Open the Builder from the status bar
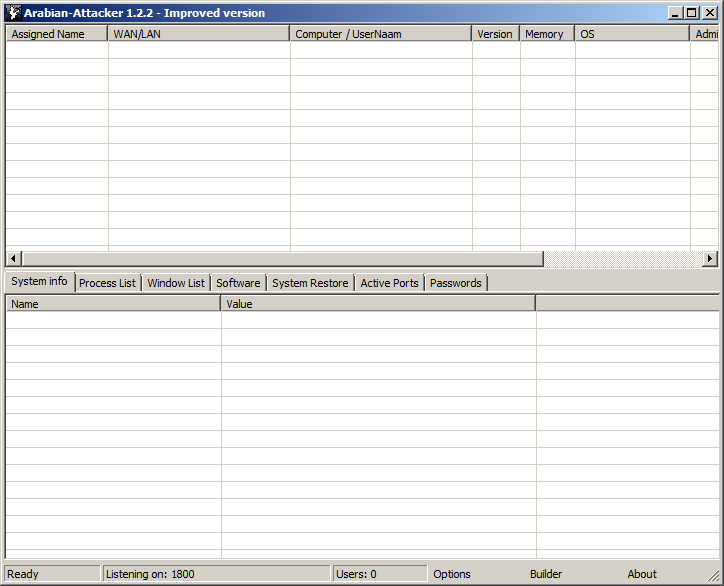Screen dimensions: 724x586 pyautogui.click(x=546, y=574)
